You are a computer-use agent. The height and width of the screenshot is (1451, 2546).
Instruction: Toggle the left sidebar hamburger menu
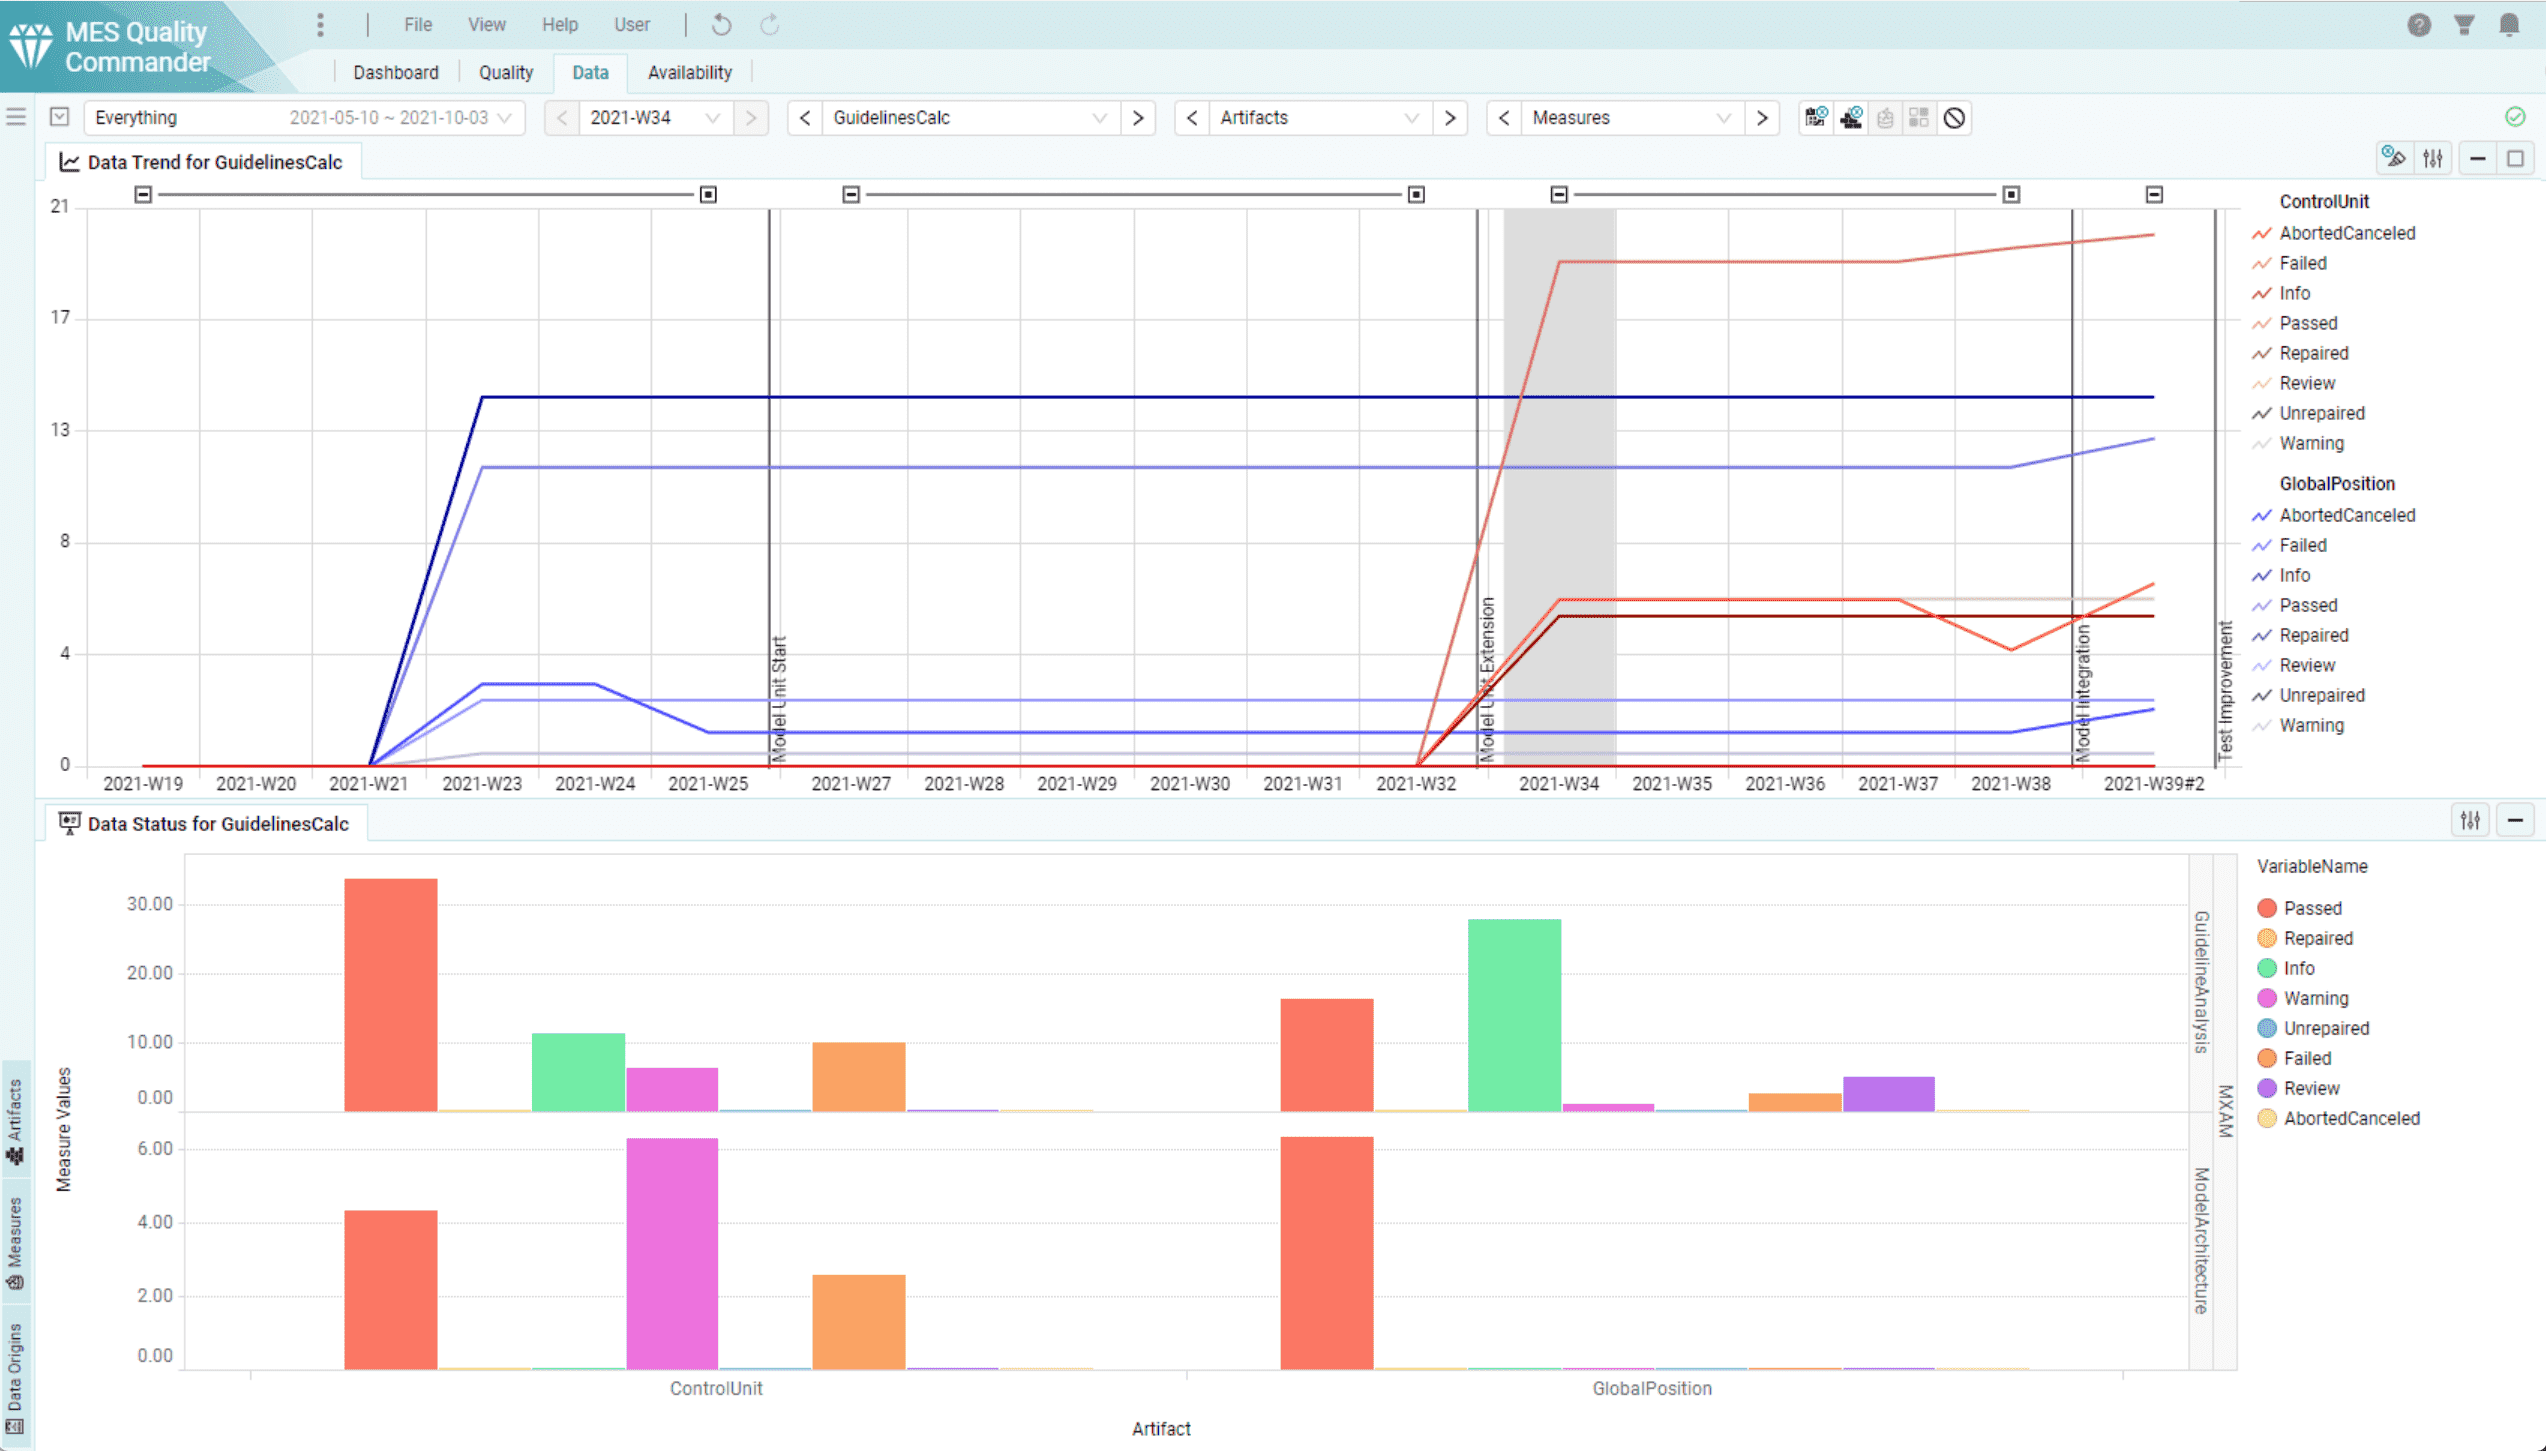coord(16,117)
